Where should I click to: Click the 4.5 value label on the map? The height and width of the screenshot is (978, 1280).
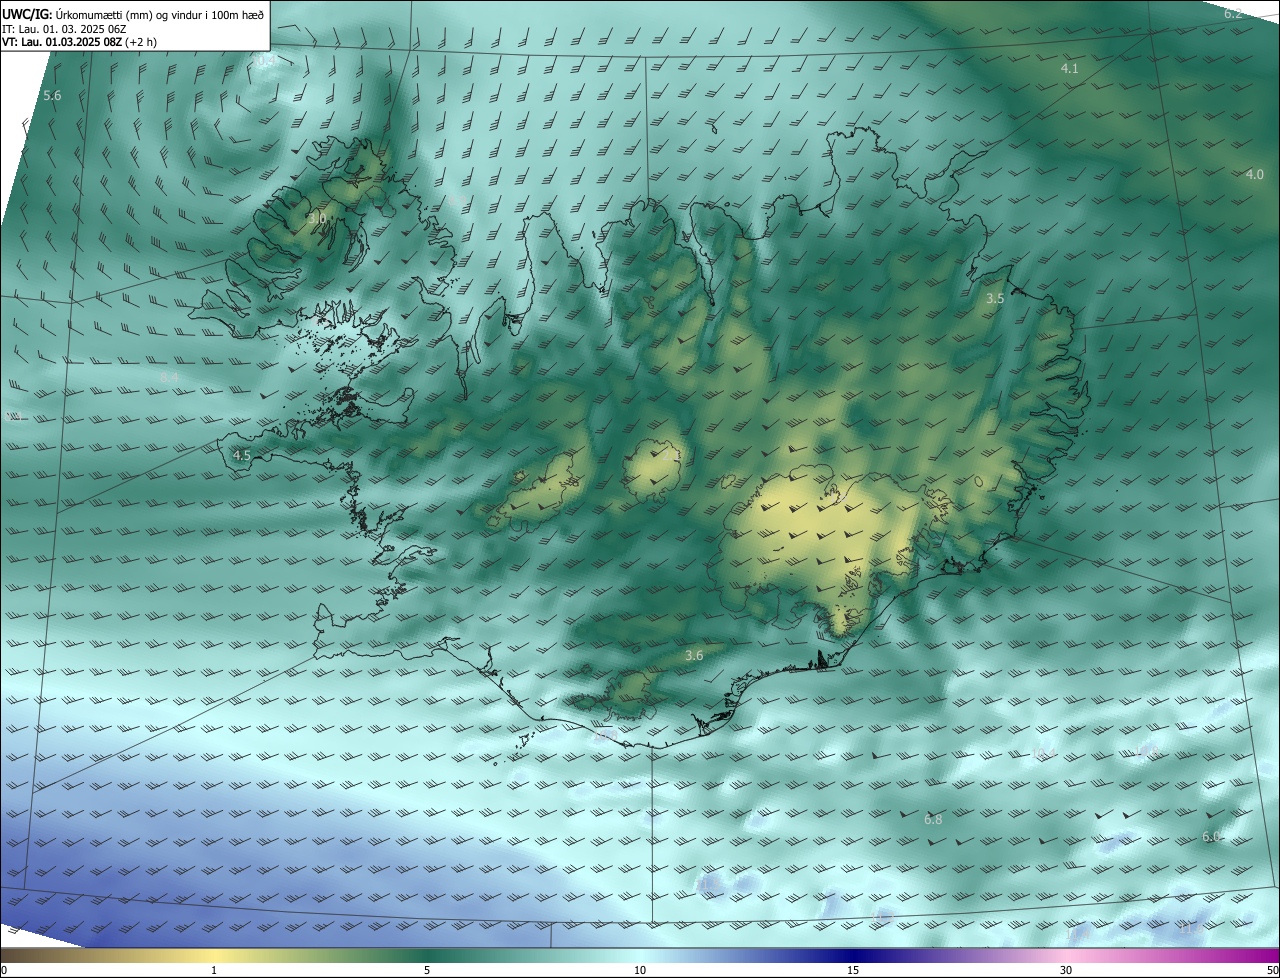(241, 455)
